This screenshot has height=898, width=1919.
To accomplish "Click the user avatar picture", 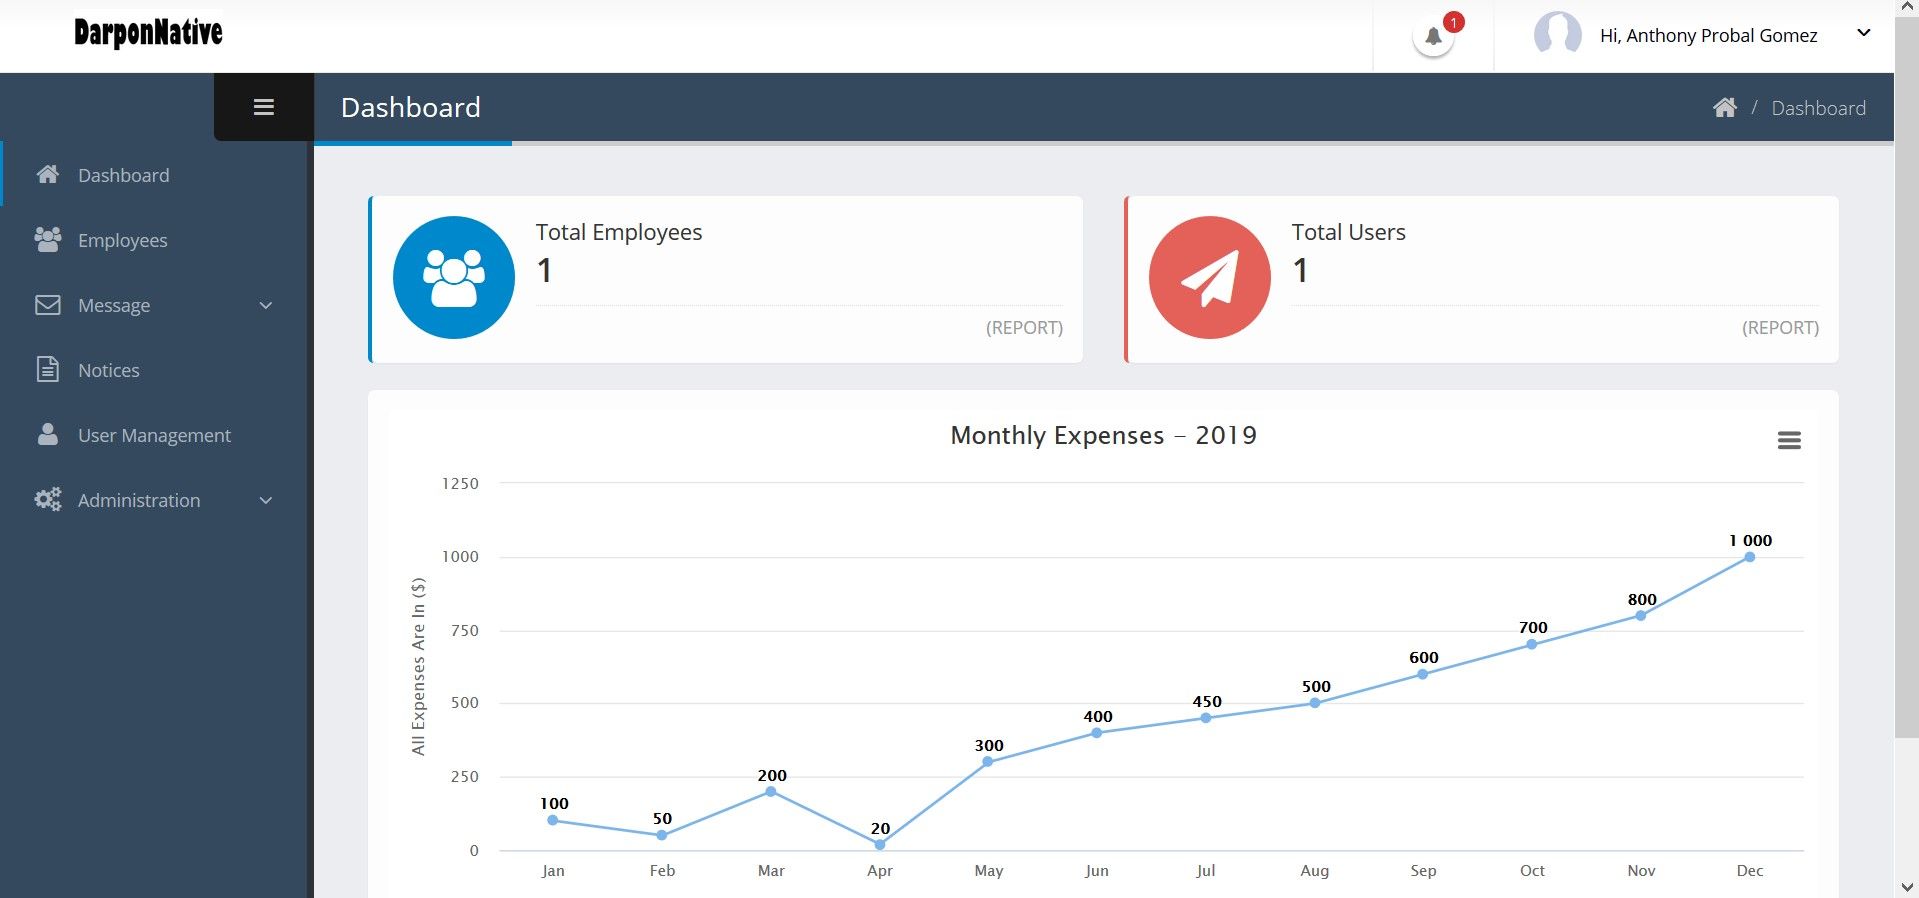I will pyautogui.click(x=1557, y=35).
